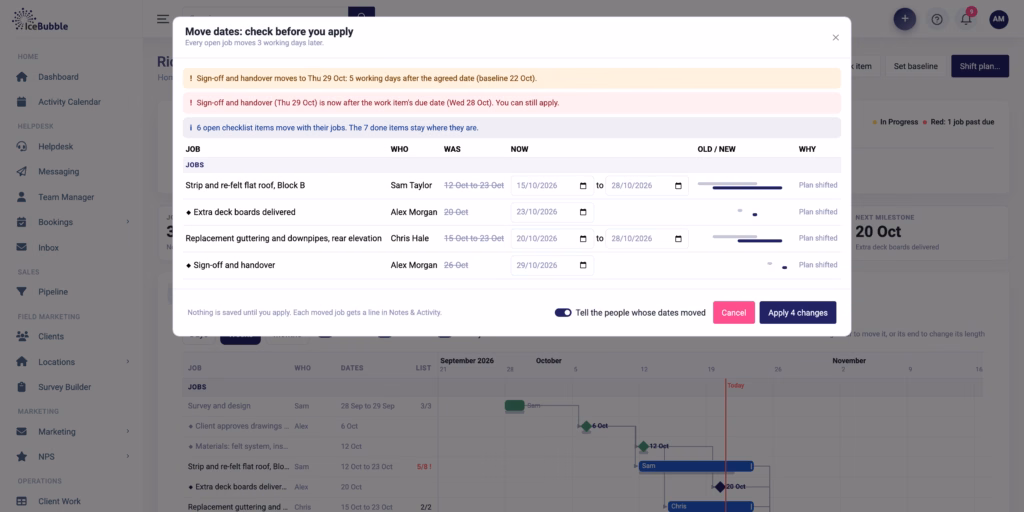The width and height of the screenshot is (1024, 512).
Task: Open Inbox envelope icon
Action: (x=22, y=248)
